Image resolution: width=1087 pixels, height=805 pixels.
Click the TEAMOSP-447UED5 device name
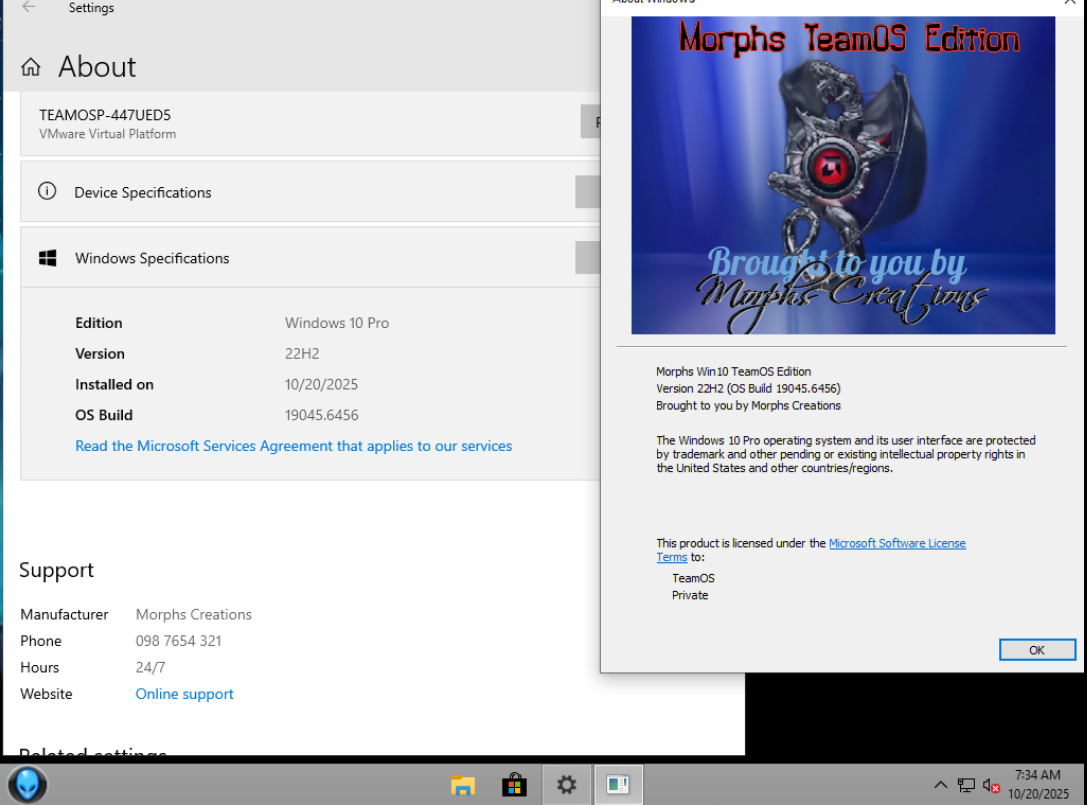(x=105, y=115)
